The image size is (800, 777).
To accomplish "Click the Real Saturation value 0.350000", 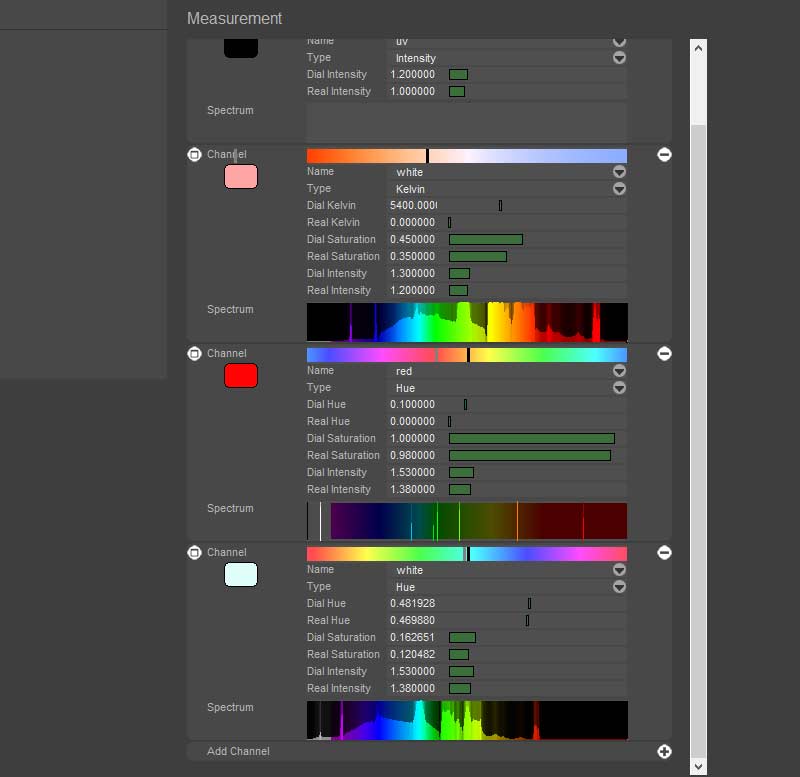I will pyautogui.click(x=412, y=256).
